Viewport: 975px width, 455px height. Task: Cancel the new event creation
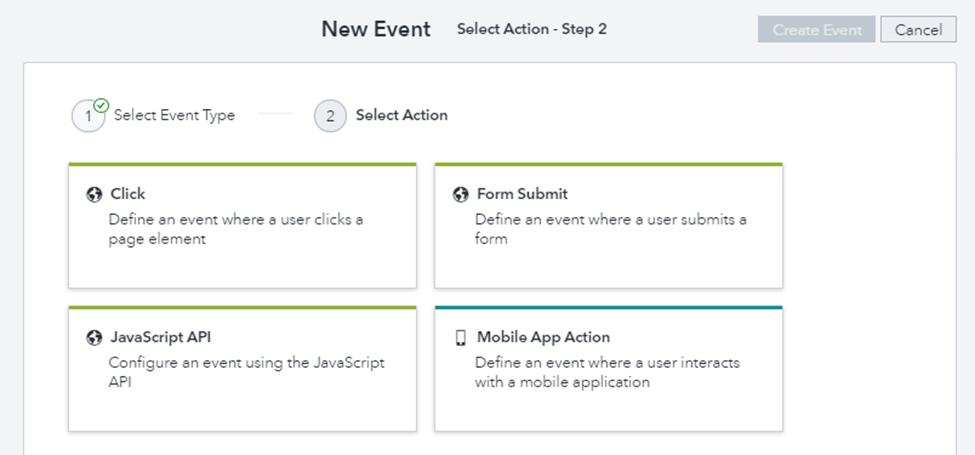(x=918, y=30)
